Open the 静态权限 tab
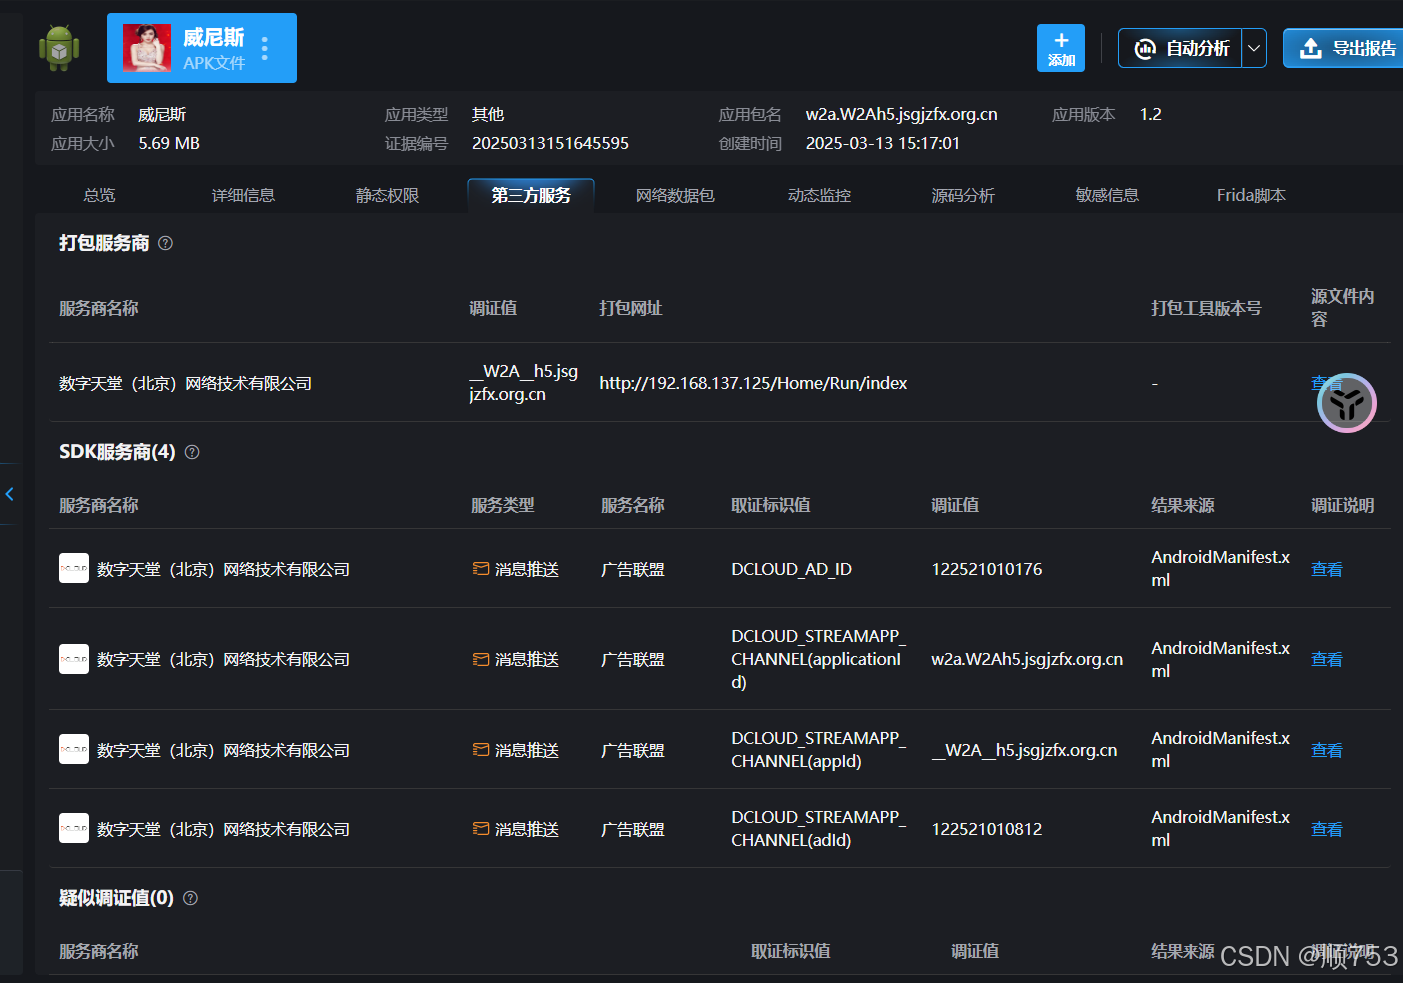1403x983 pixels. [387, 195]
